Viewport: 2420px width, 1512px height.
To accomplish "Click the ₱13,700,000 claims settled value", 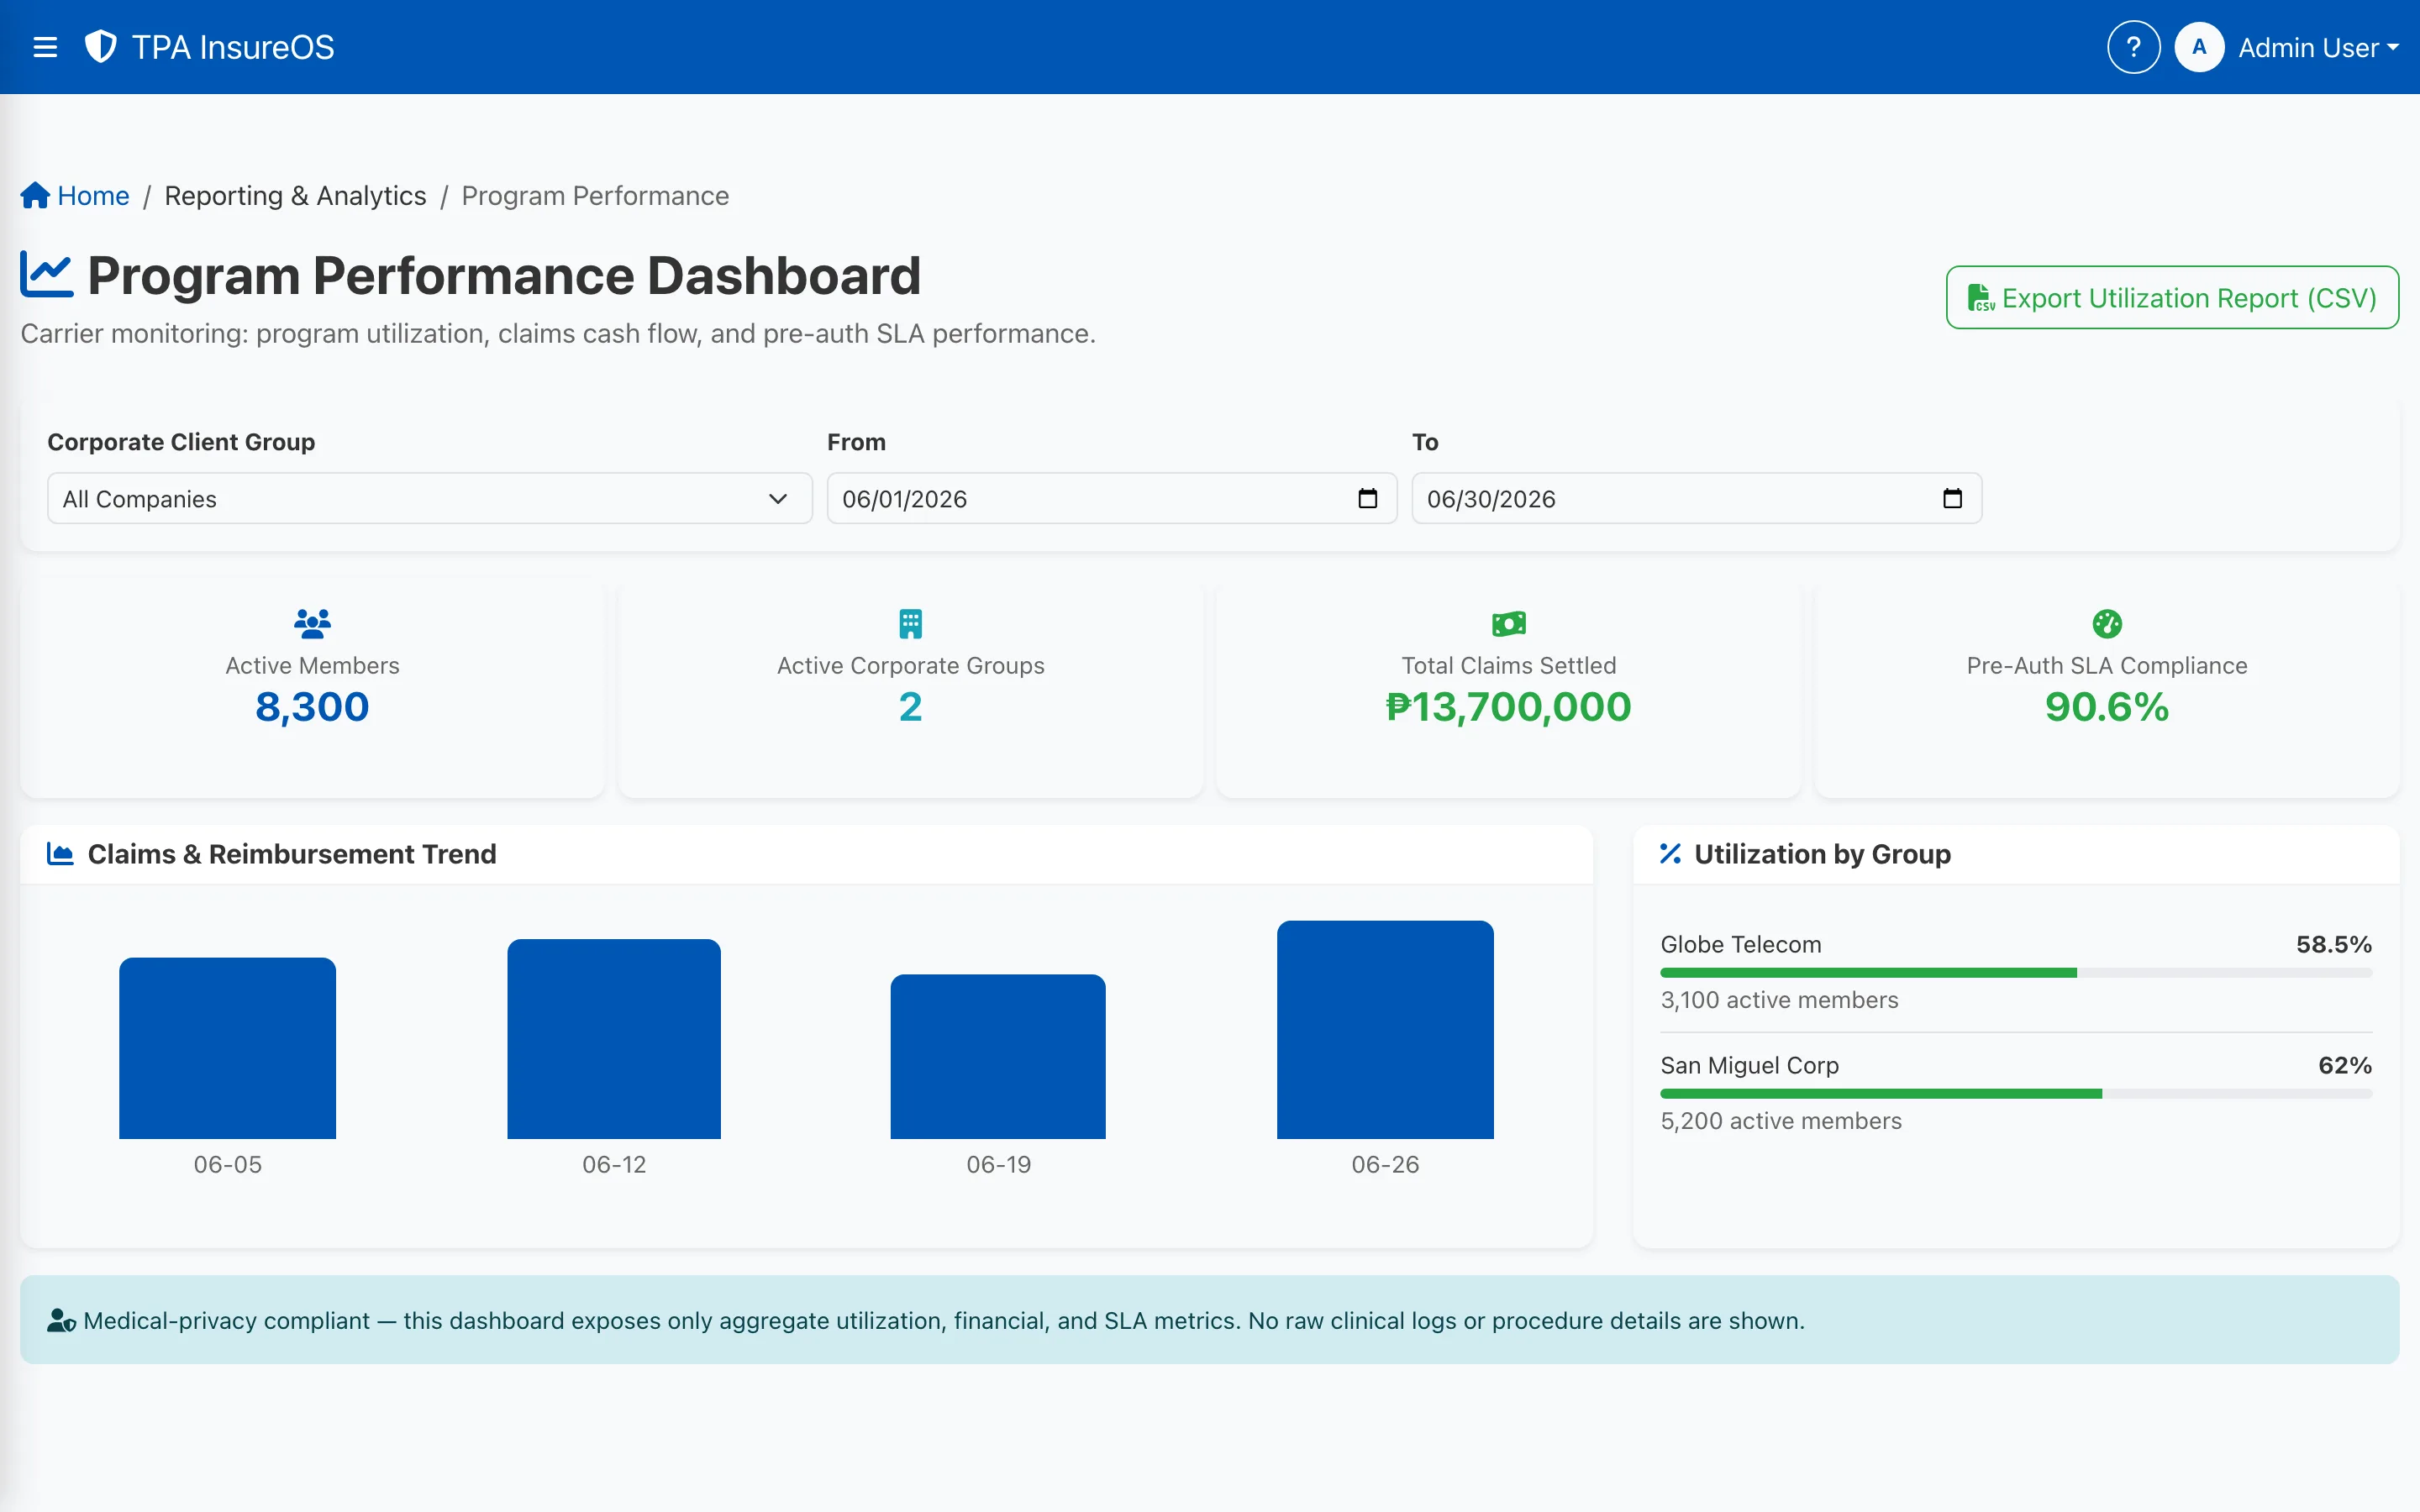I will click(1508, 707).
